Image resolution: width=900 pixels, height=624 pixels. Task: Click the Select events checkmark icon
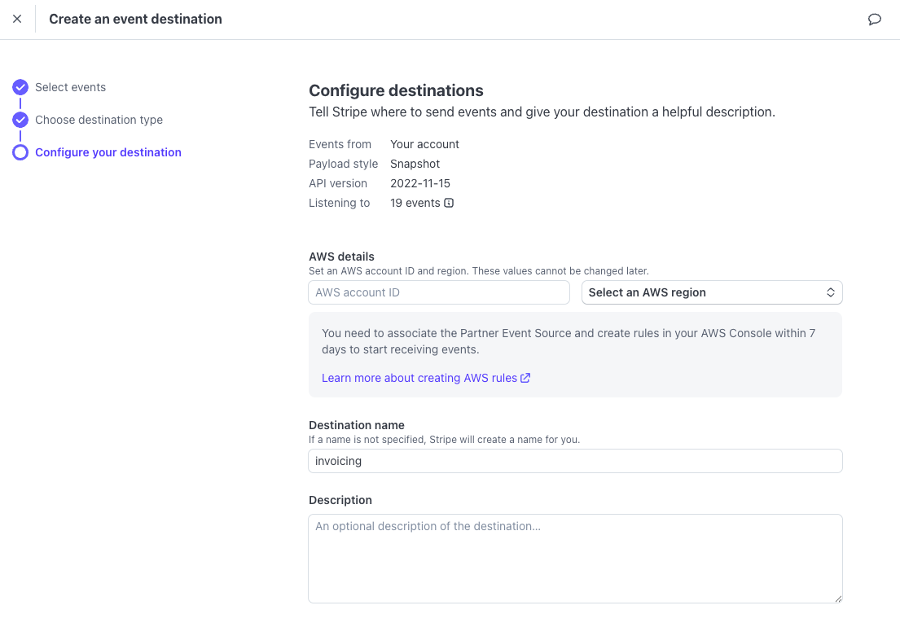[x=20, y=87]
